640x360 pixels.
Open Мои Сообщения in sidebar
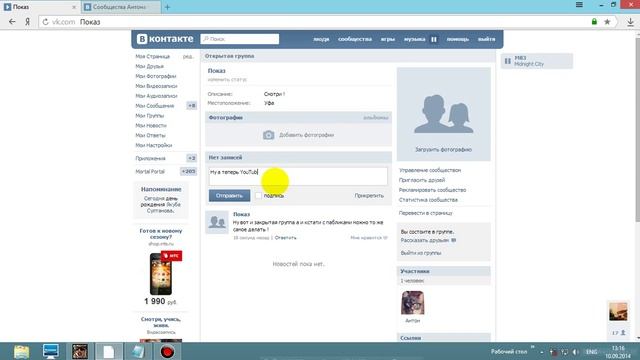[x=155, y=106]
